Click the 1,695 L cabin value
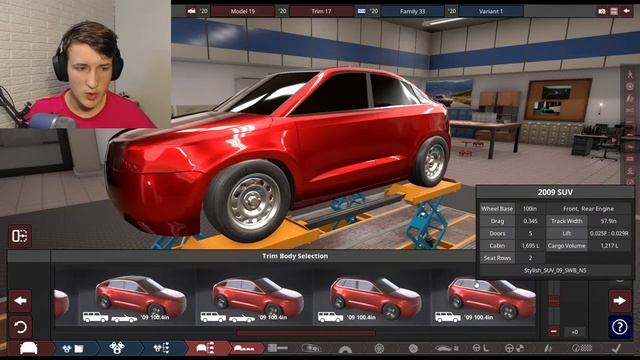The image size is (640, 360). click(530, 246)
